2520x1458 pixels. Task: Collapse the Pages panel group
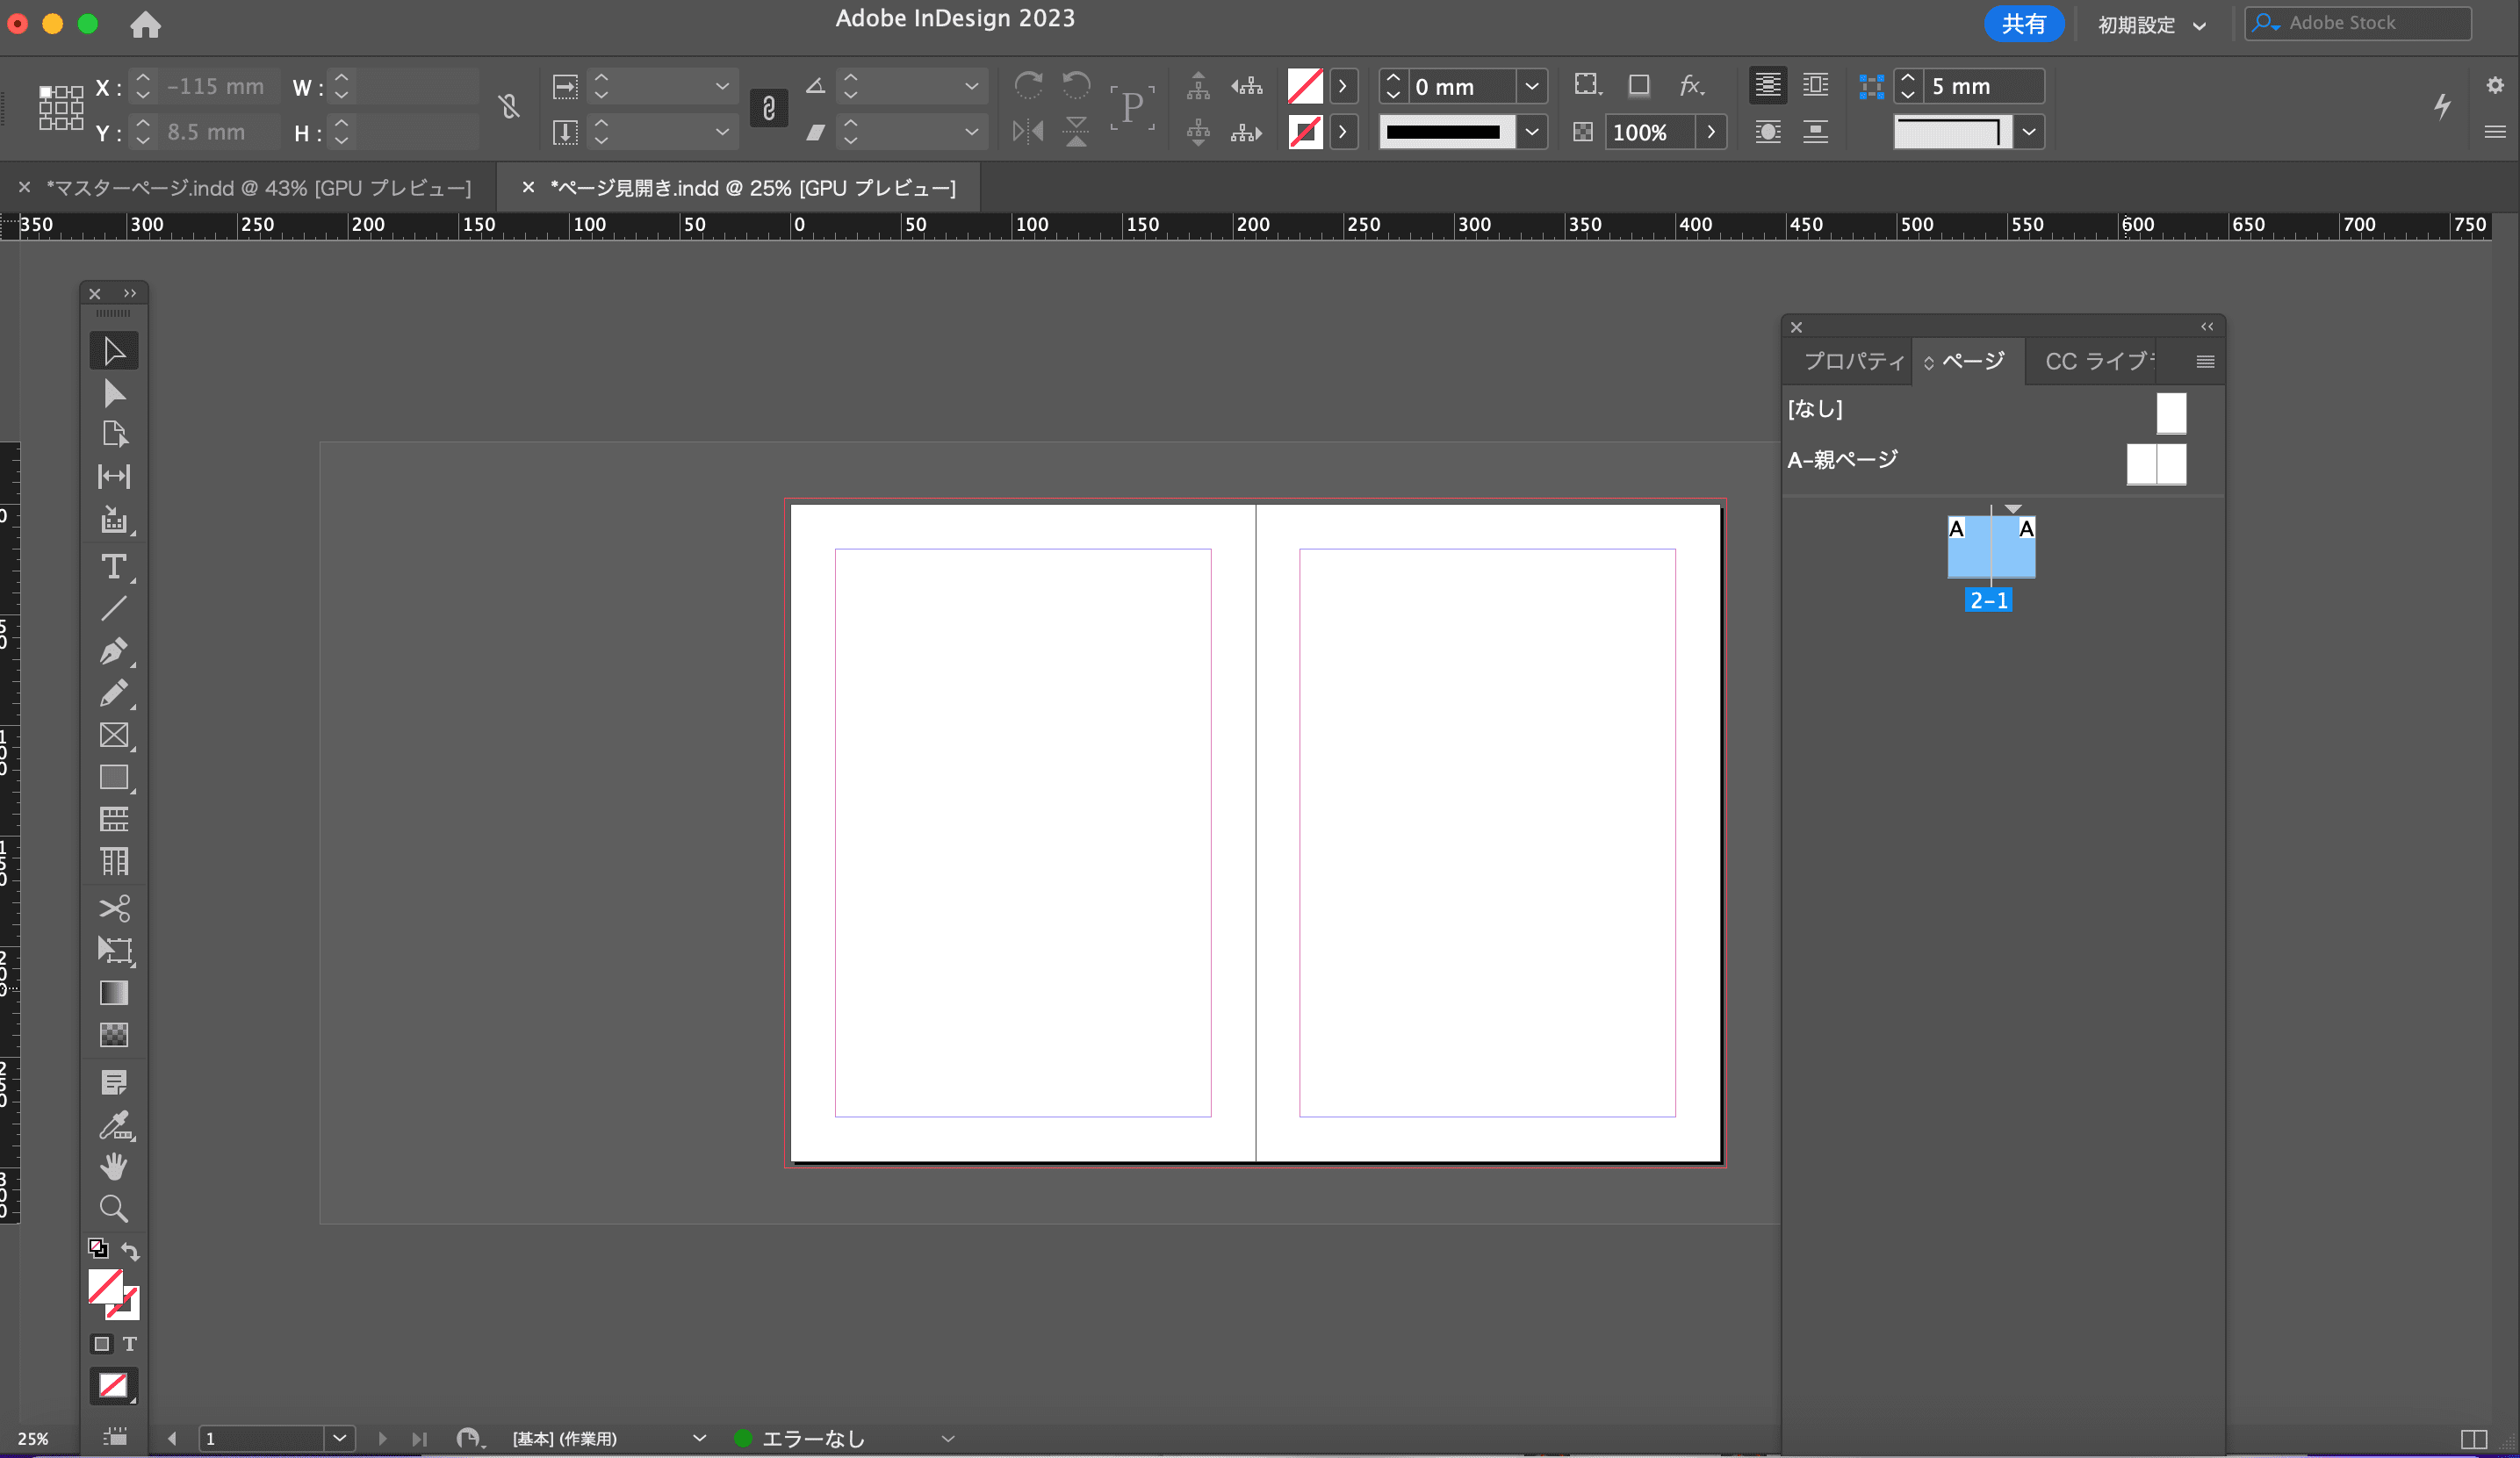click(2206, 327)
